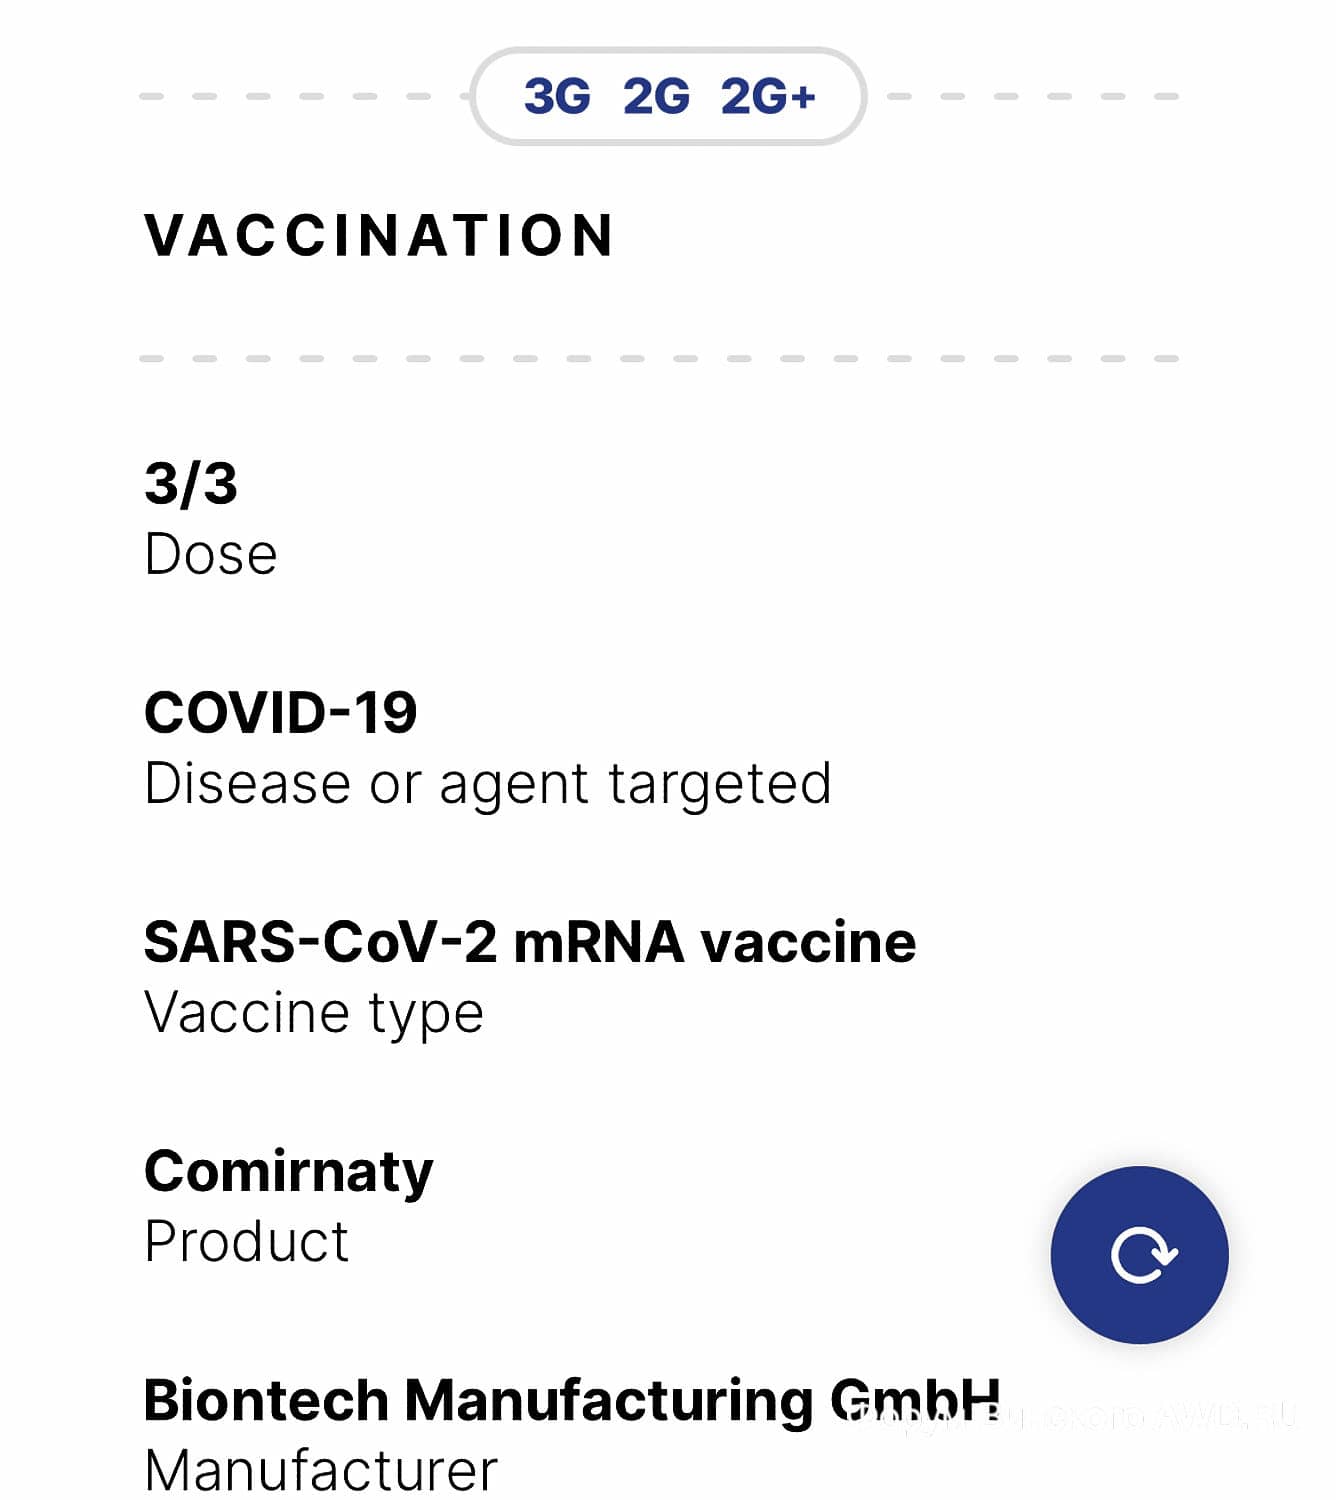Click the Disease or agent targeted label
1336x1500 pixels.
[488, 784]
